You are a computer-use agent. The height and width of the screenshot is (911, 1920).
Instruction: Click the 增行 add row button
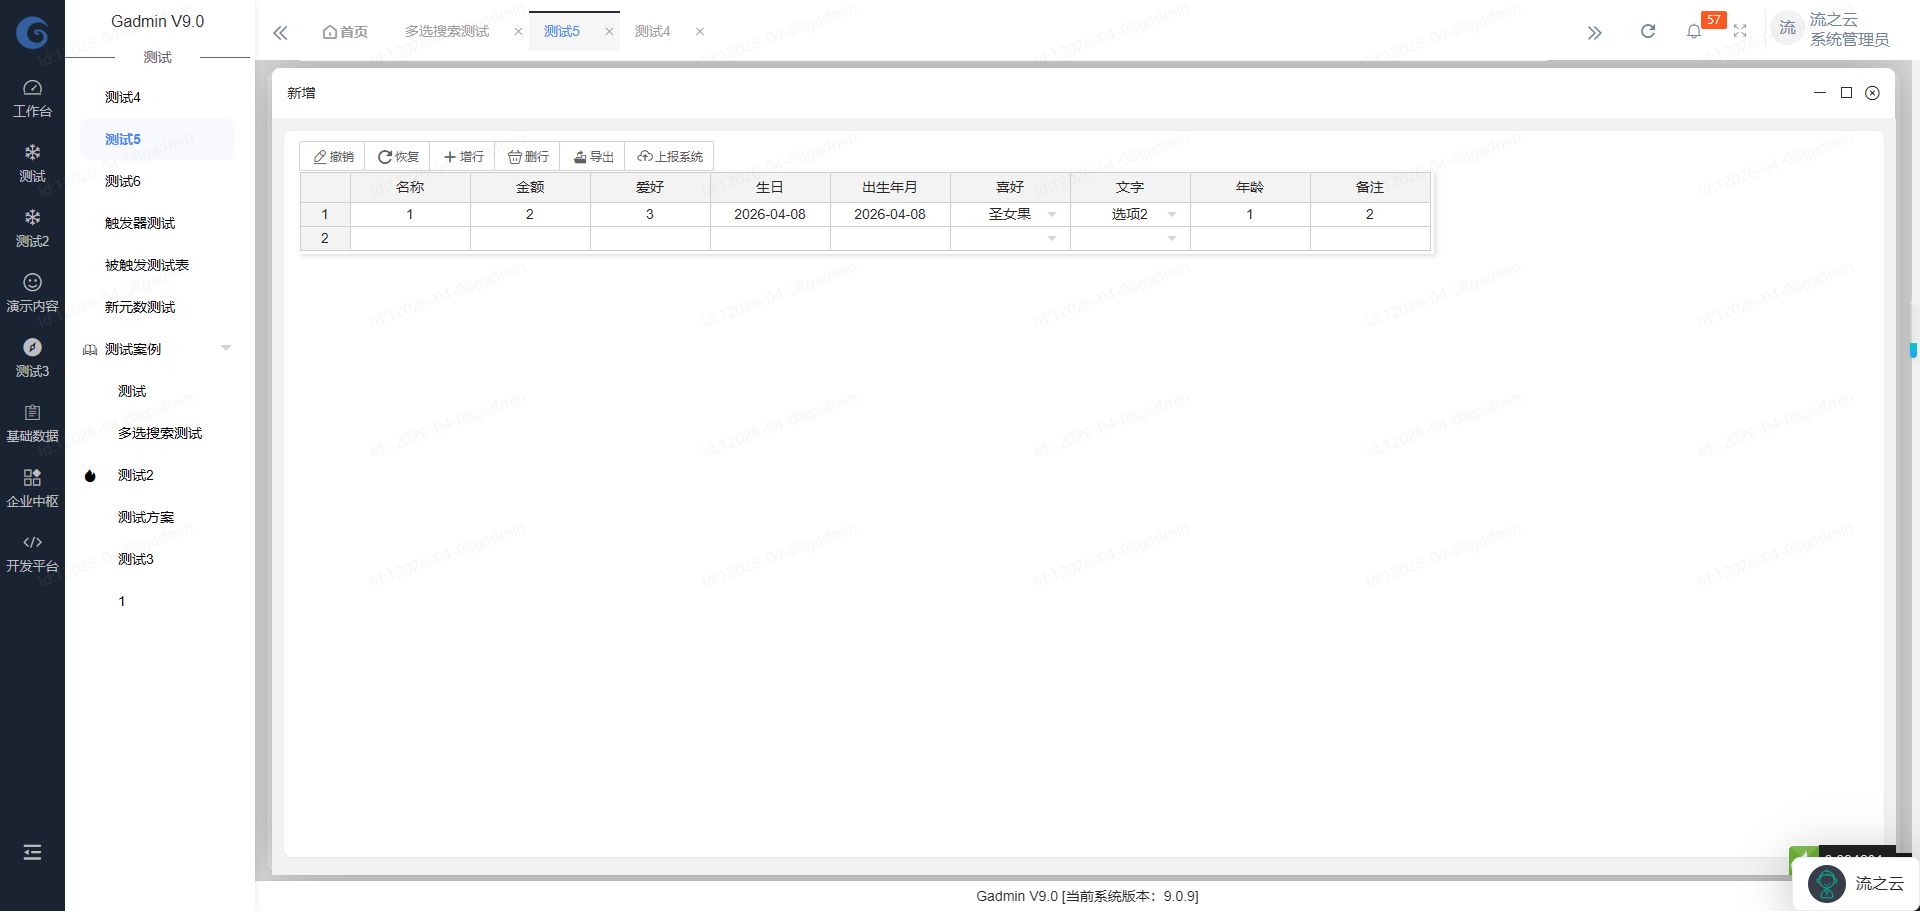coord(463,156)
